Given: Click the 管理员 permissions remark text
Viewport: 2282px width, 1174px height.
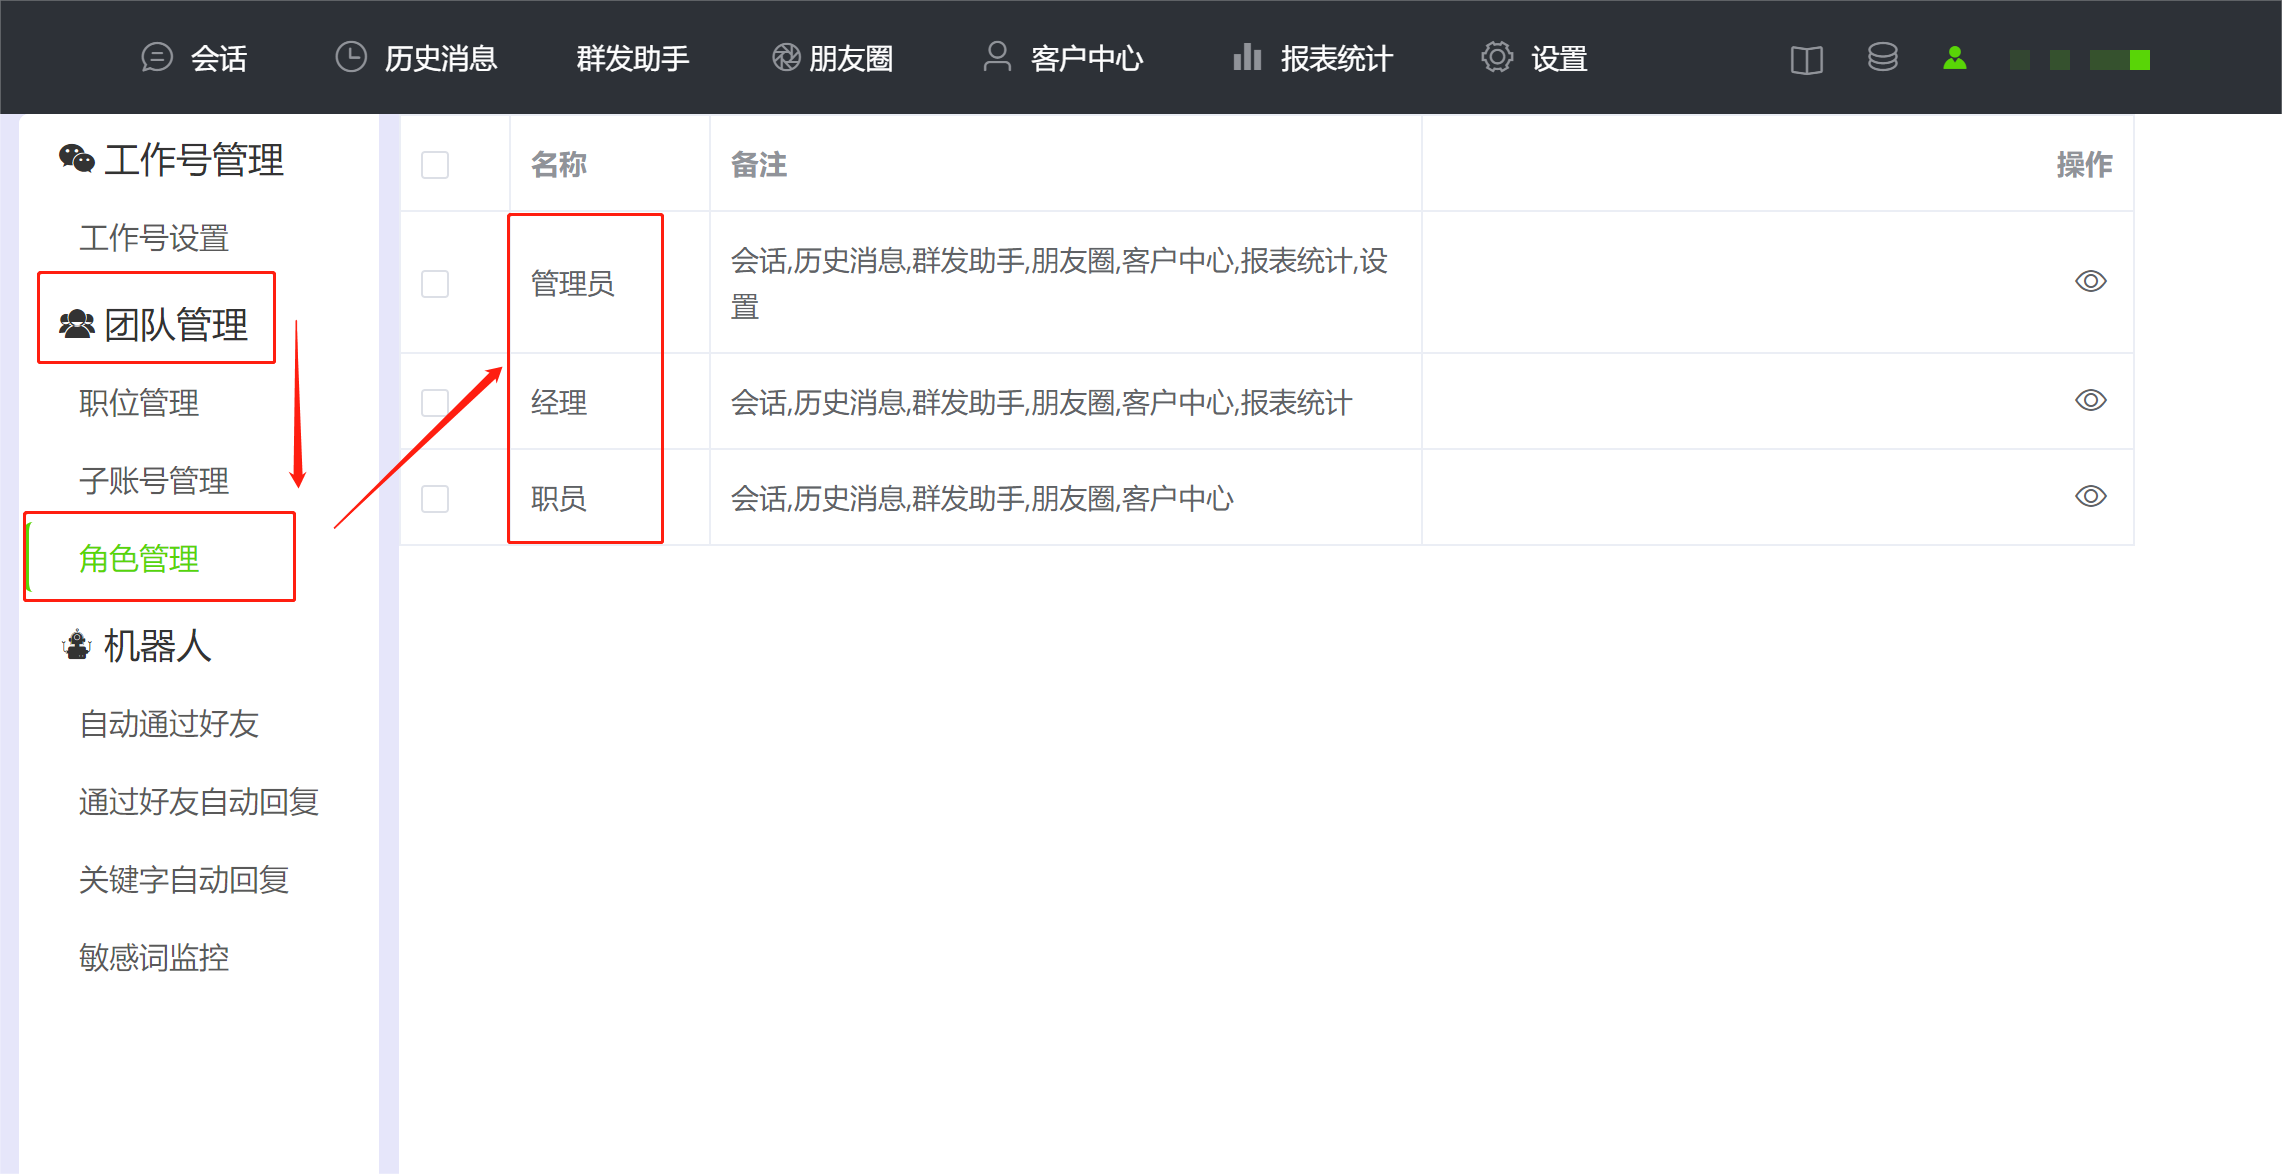Looking at the screenshot, I should pos(1059,284).
